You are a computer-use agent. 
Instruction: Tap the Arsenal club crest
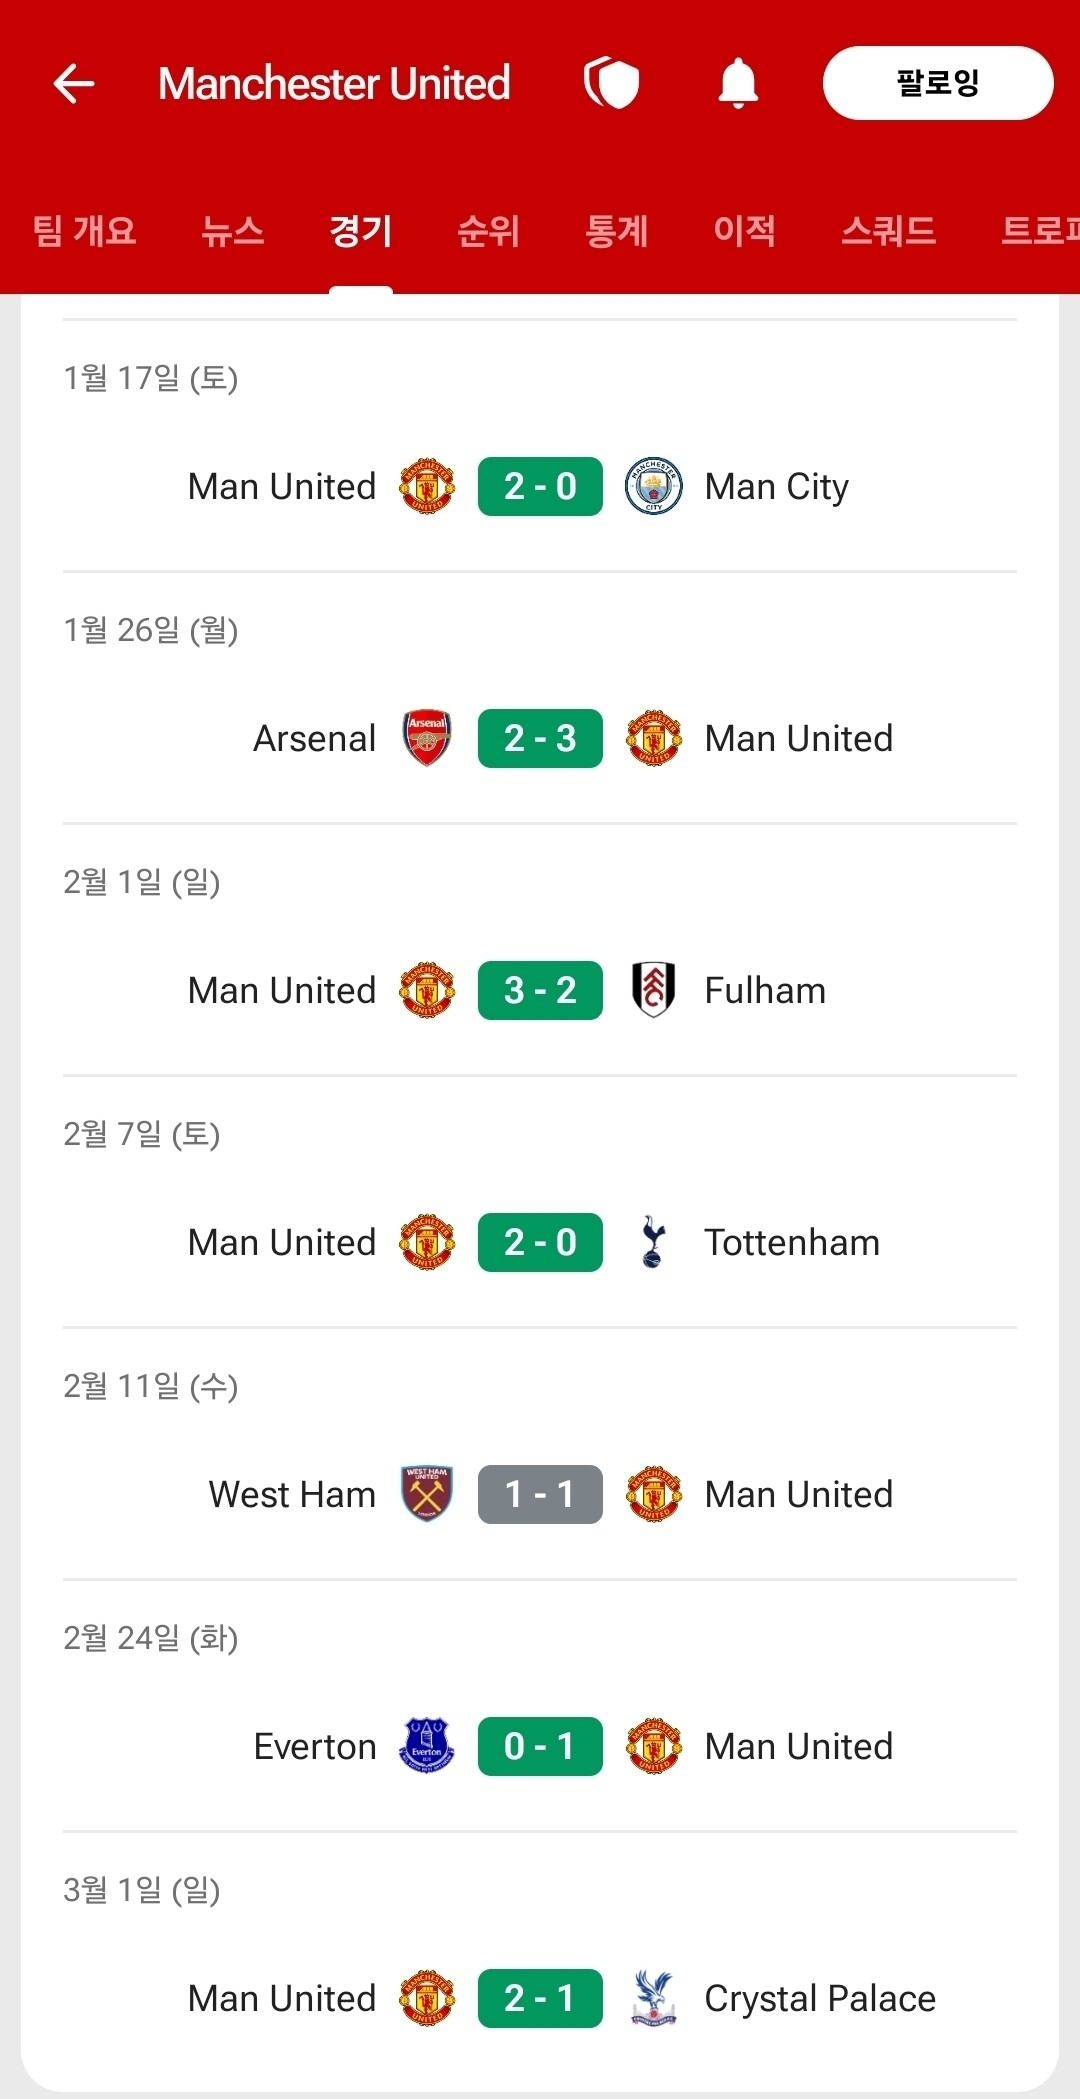(x=427, y=739)
